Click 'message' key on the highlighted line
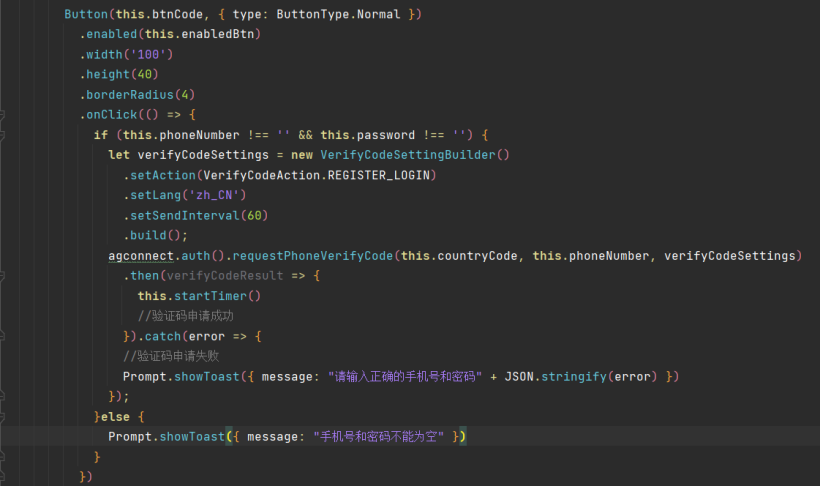 272,437
